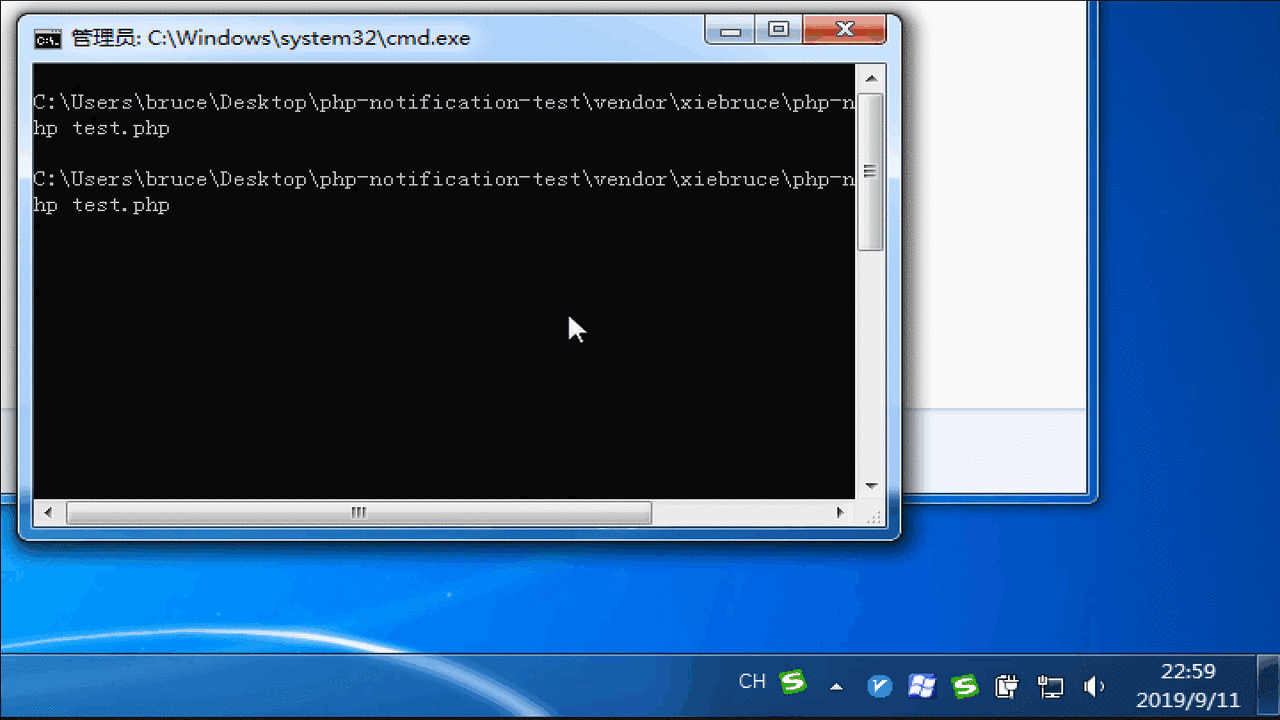Screen dimensions: 1280x720
Task: Minimize the cmd.exe window
Action: [731, 30]
